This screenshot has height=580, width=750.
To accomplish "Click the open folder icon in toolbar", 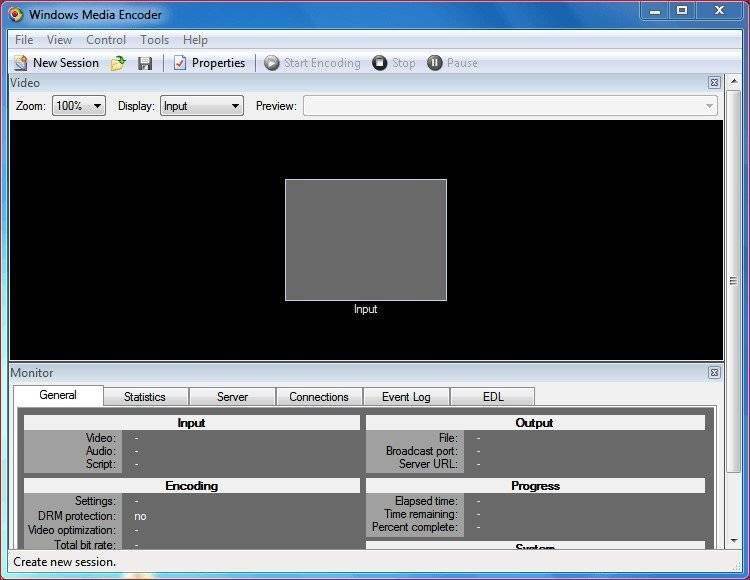I will click(118, 63).
